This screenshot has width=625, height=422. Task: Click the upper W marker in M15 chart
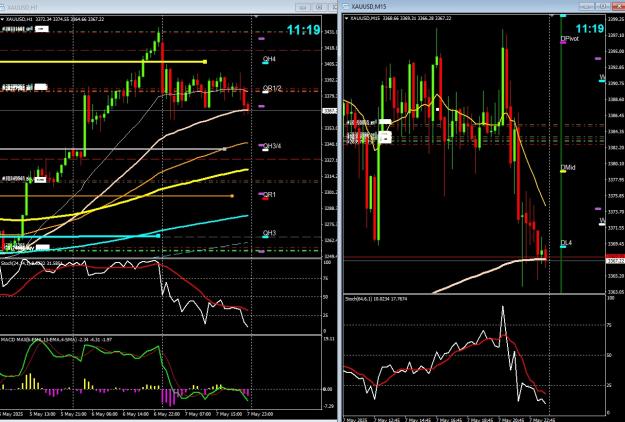pos(602,77)
